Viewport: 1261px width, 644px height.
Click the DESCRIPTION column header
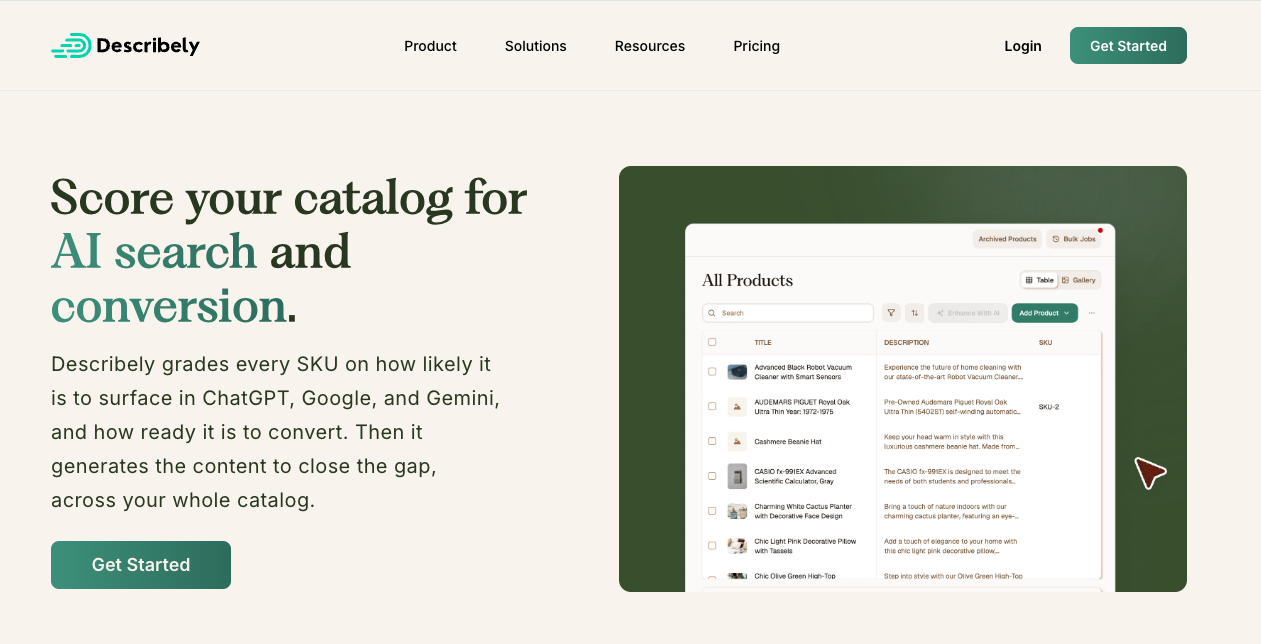click(906, 342)
